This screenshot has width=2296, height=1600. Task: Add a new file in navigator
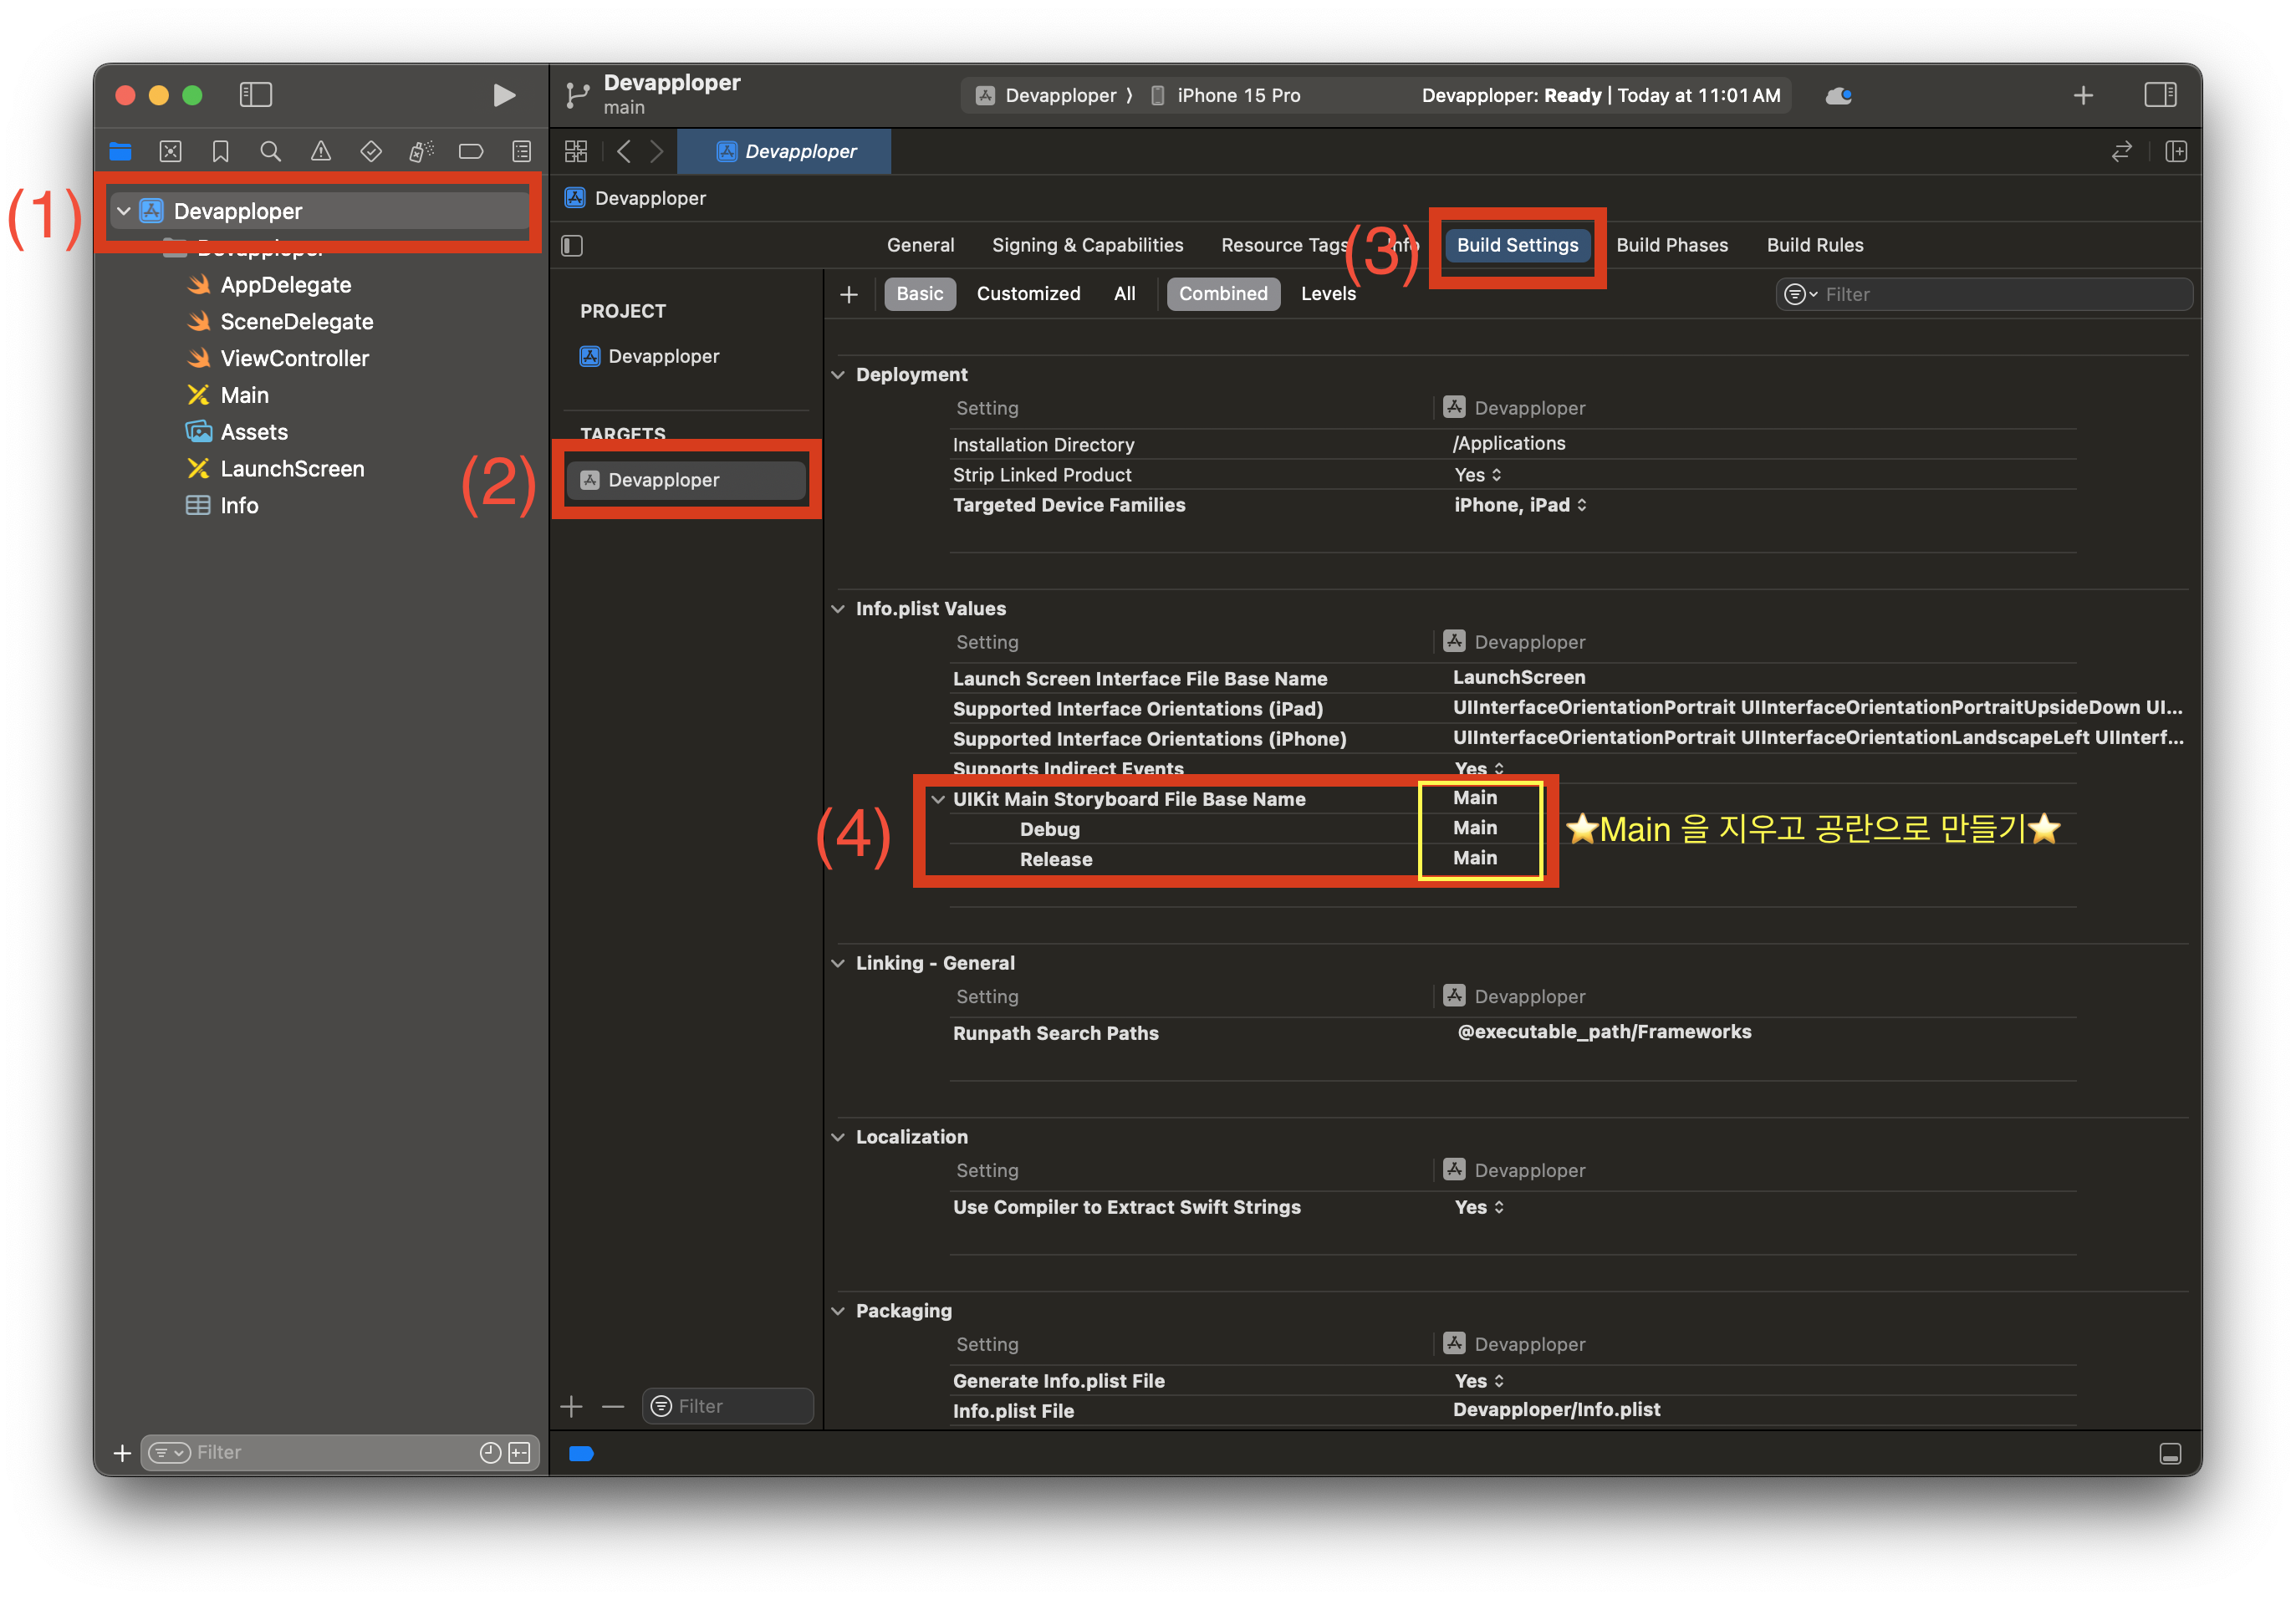coord(122,1452)
